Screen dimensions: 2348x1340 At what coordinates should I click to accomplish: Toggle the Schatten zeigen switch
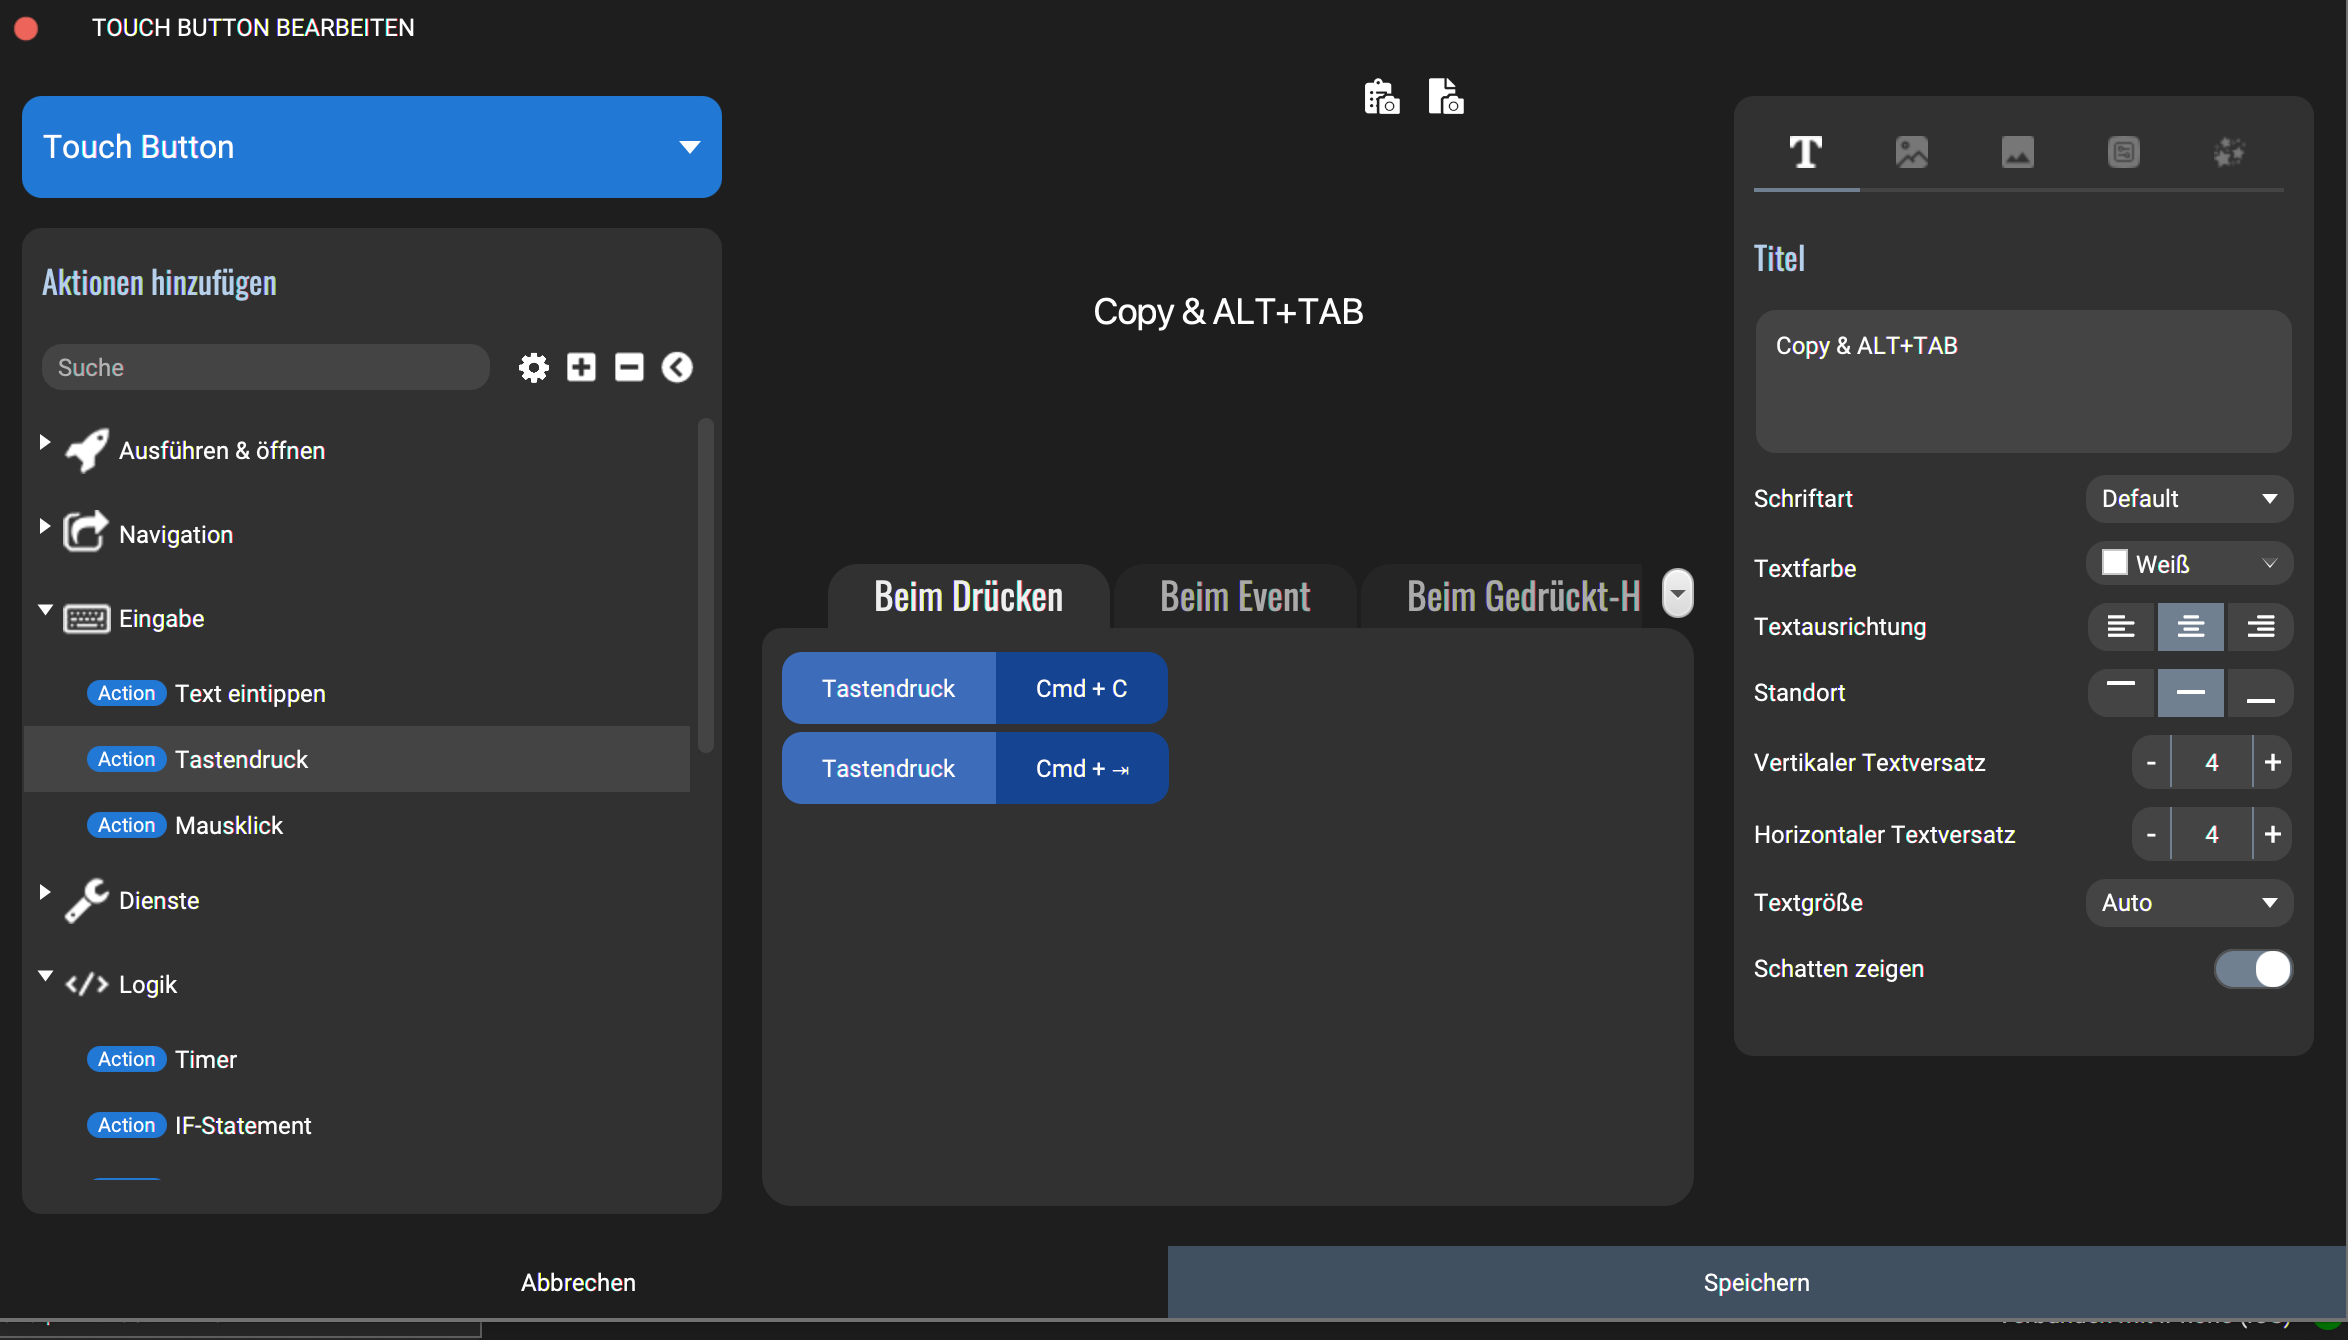[2253, 968]
